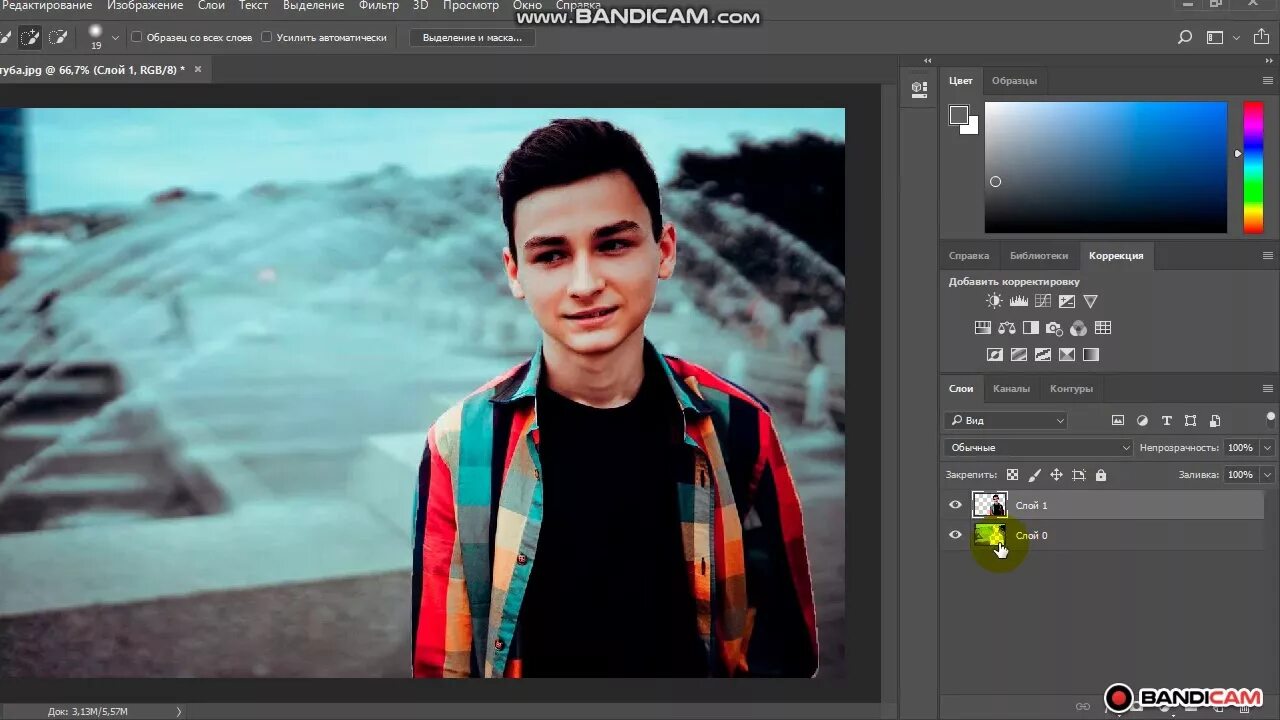Open blend mode 'Обычные' dropdown

point(1038,448)
